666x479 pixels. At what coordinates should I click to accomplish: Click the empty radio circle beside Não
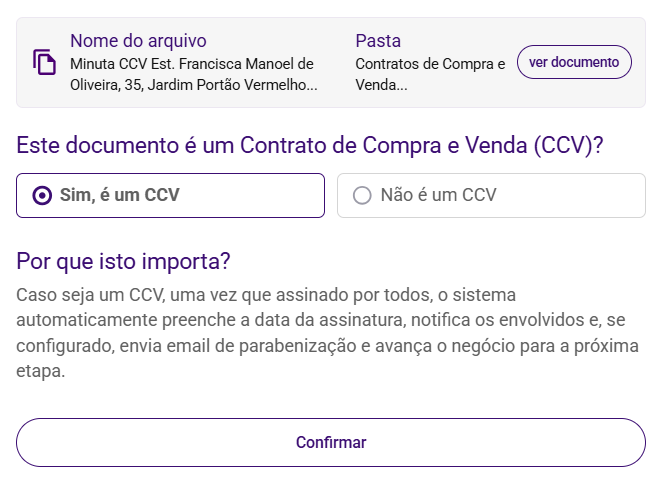coord(362,195)
